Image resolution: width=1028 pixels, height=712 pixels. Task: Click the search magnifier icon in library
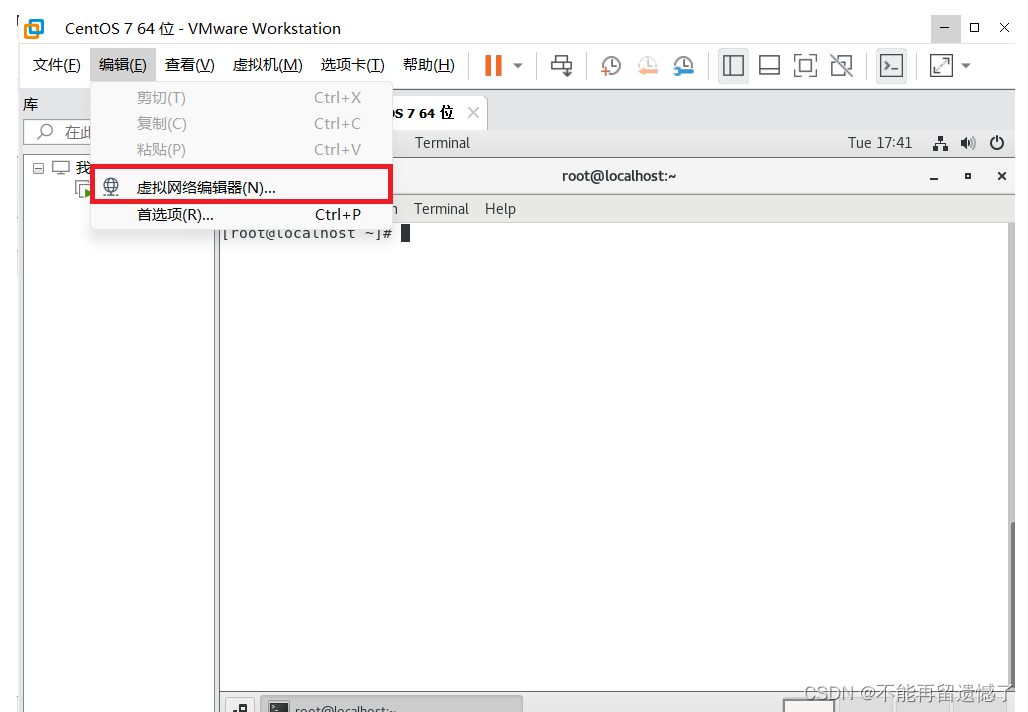point(45,132)
